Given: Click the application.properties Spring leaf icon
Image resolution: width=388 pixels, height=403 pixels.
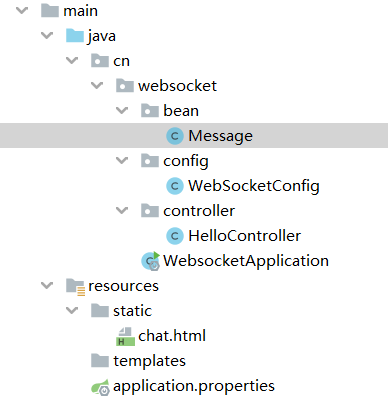Looking at the screenshot, I should pyautogui.click(x=100, y=387).
